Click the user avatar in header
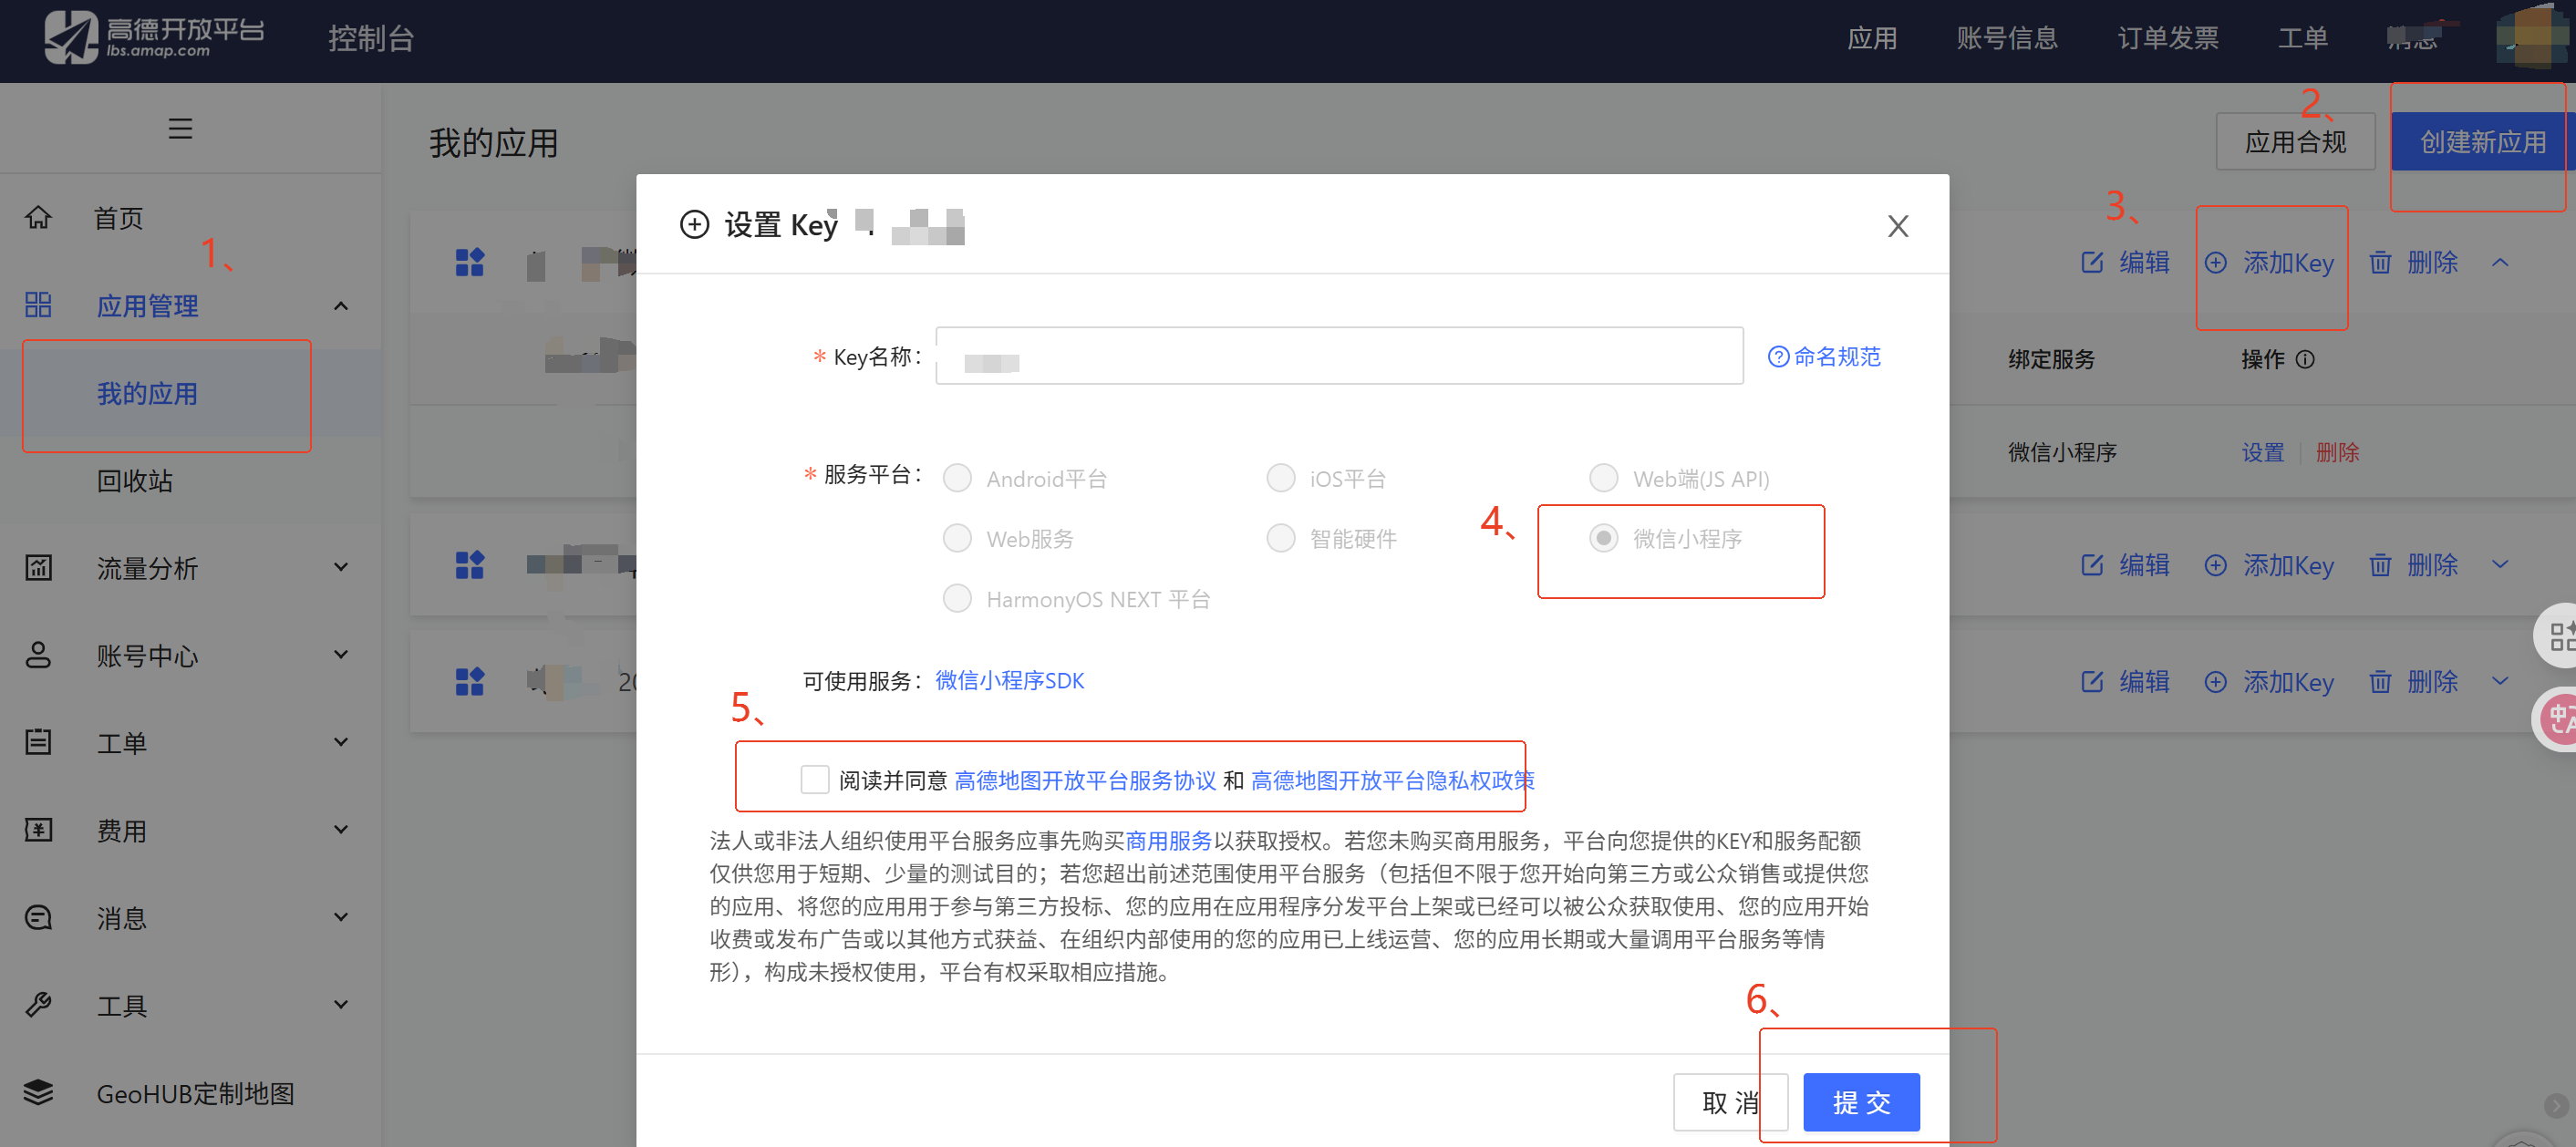This screenshot has width=2576, height=1147. tap(2531, 38)
